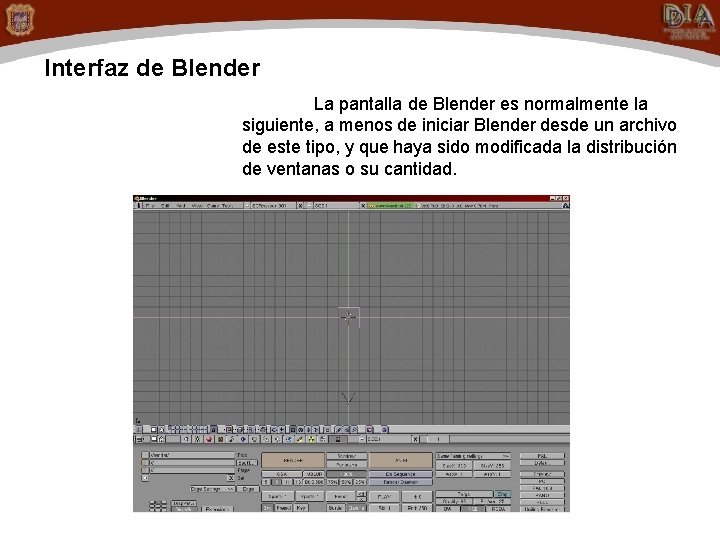The image size is (720, 540).
Task: Open the Texture buttons icon
Action: [x=220, y=439]
